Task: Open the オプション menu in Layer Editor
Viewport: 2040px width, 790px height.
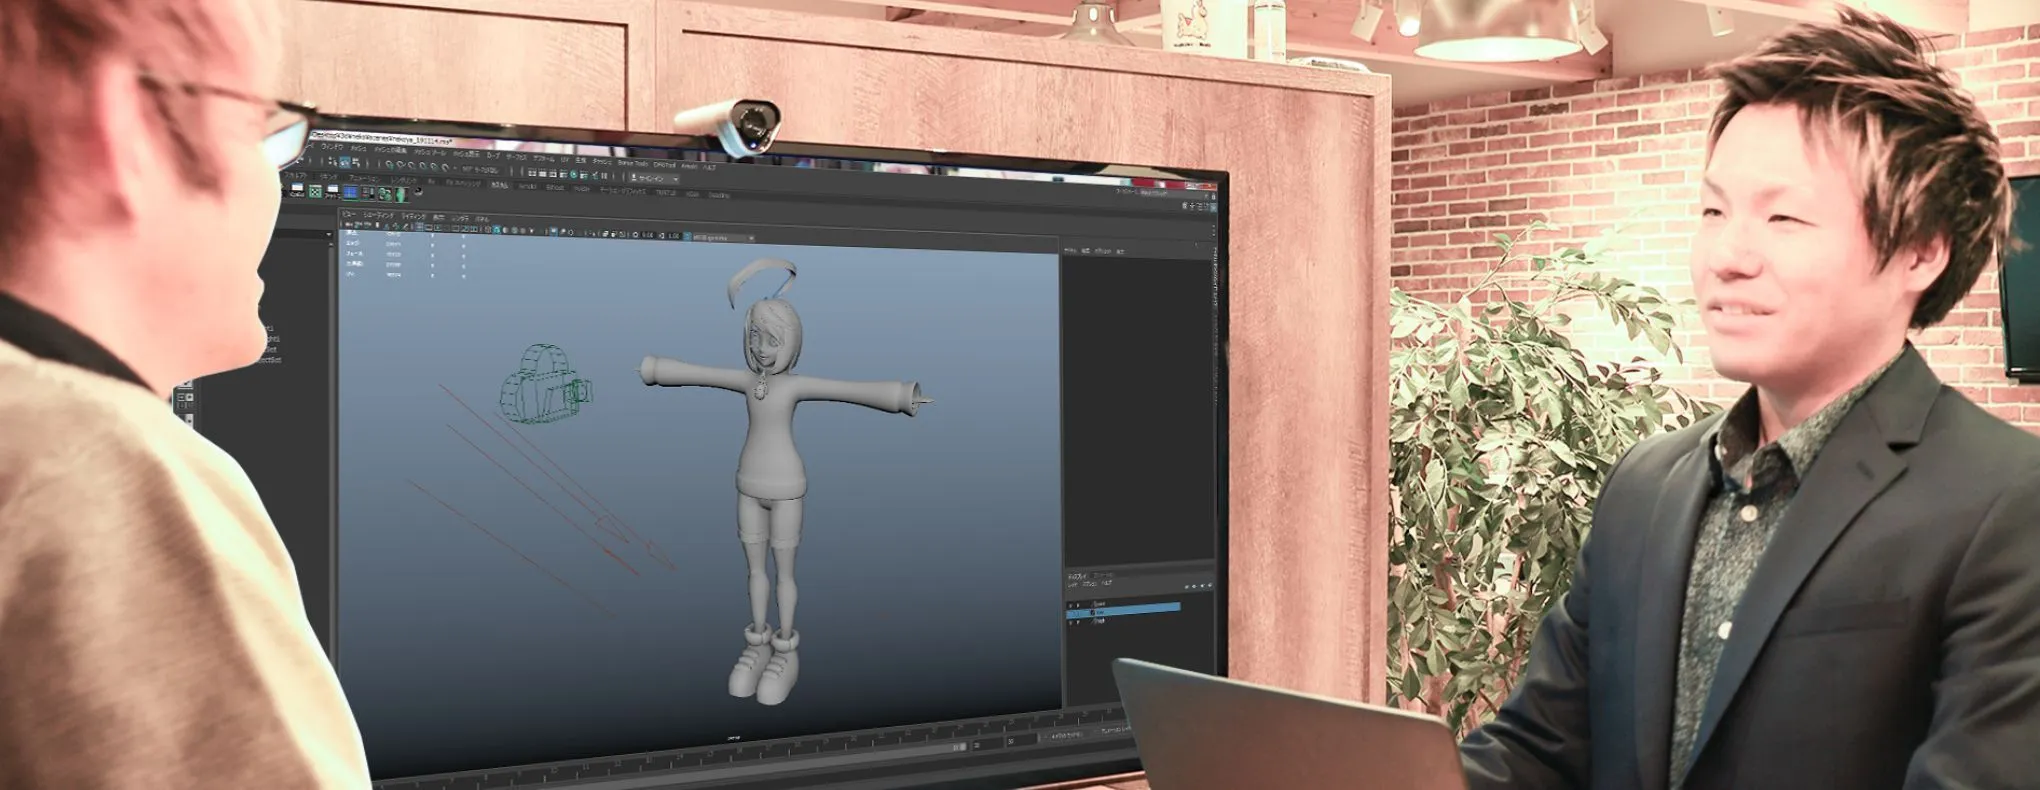Action: click(x=1089, y=584)
